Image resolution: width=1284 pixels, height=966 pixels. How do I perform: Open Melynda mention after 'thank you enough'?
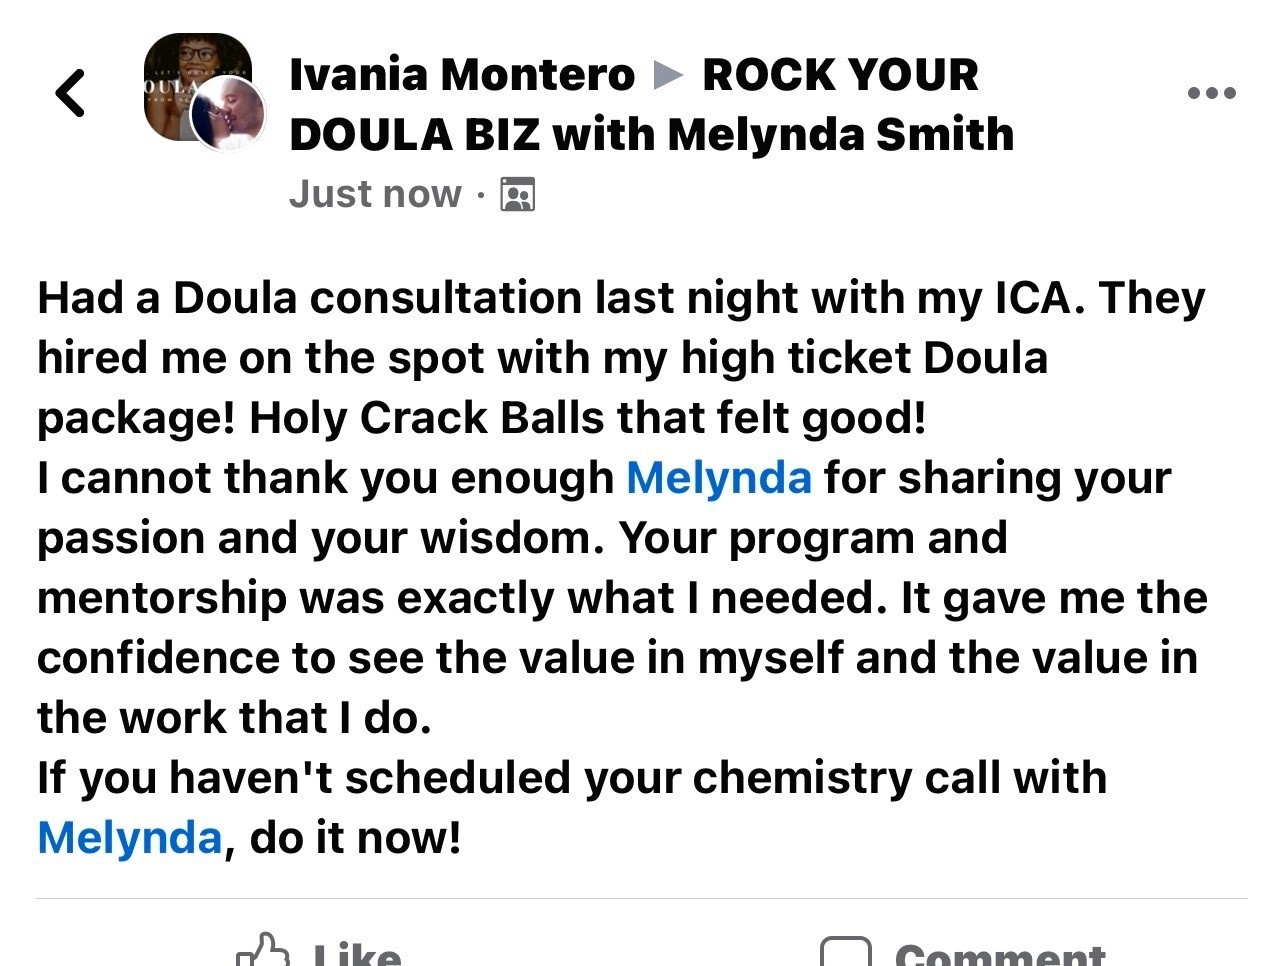pos(718,478)
